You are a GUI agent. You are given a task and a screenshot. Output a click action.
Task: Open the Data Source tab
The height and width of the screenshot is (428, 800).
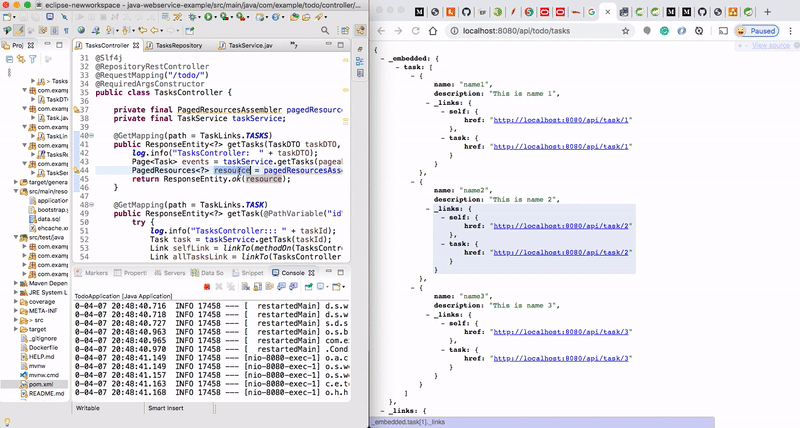tap(207, 273)
